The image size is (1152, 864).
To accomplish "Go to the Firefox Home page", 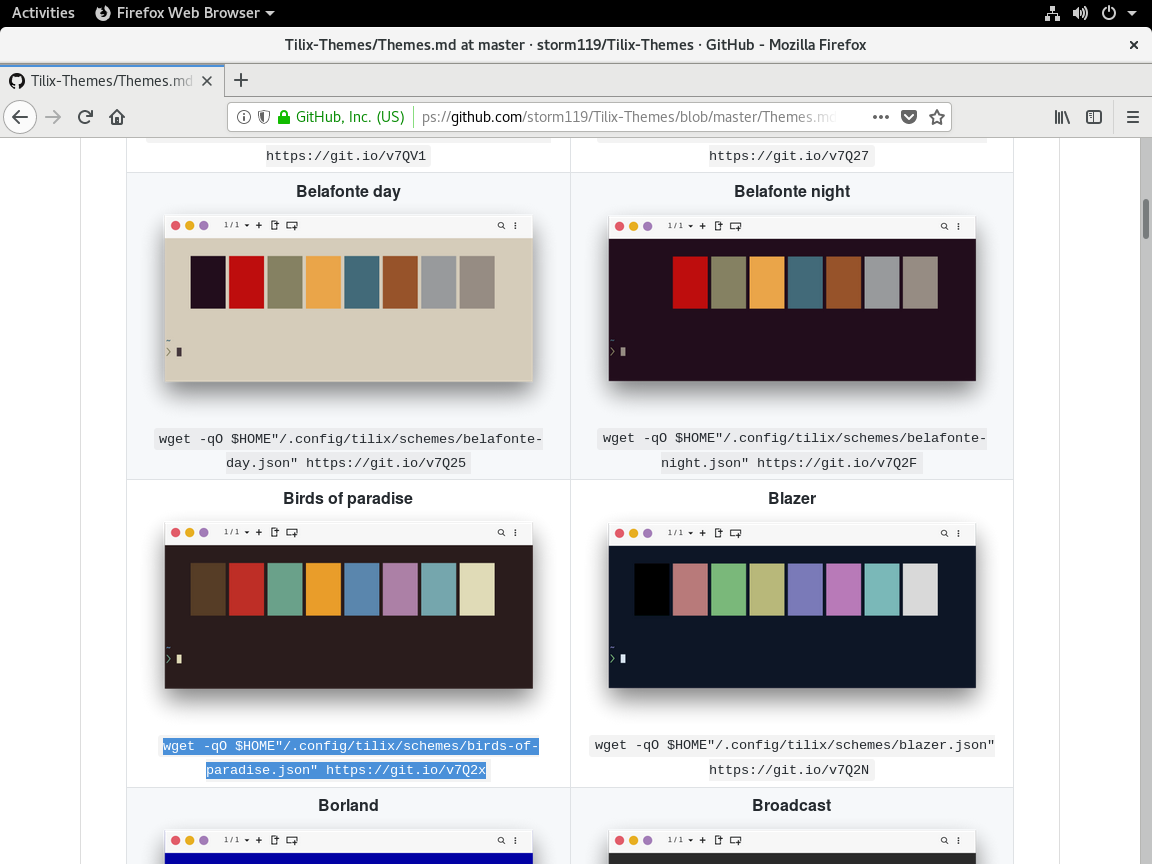I will tap(117, 117).
